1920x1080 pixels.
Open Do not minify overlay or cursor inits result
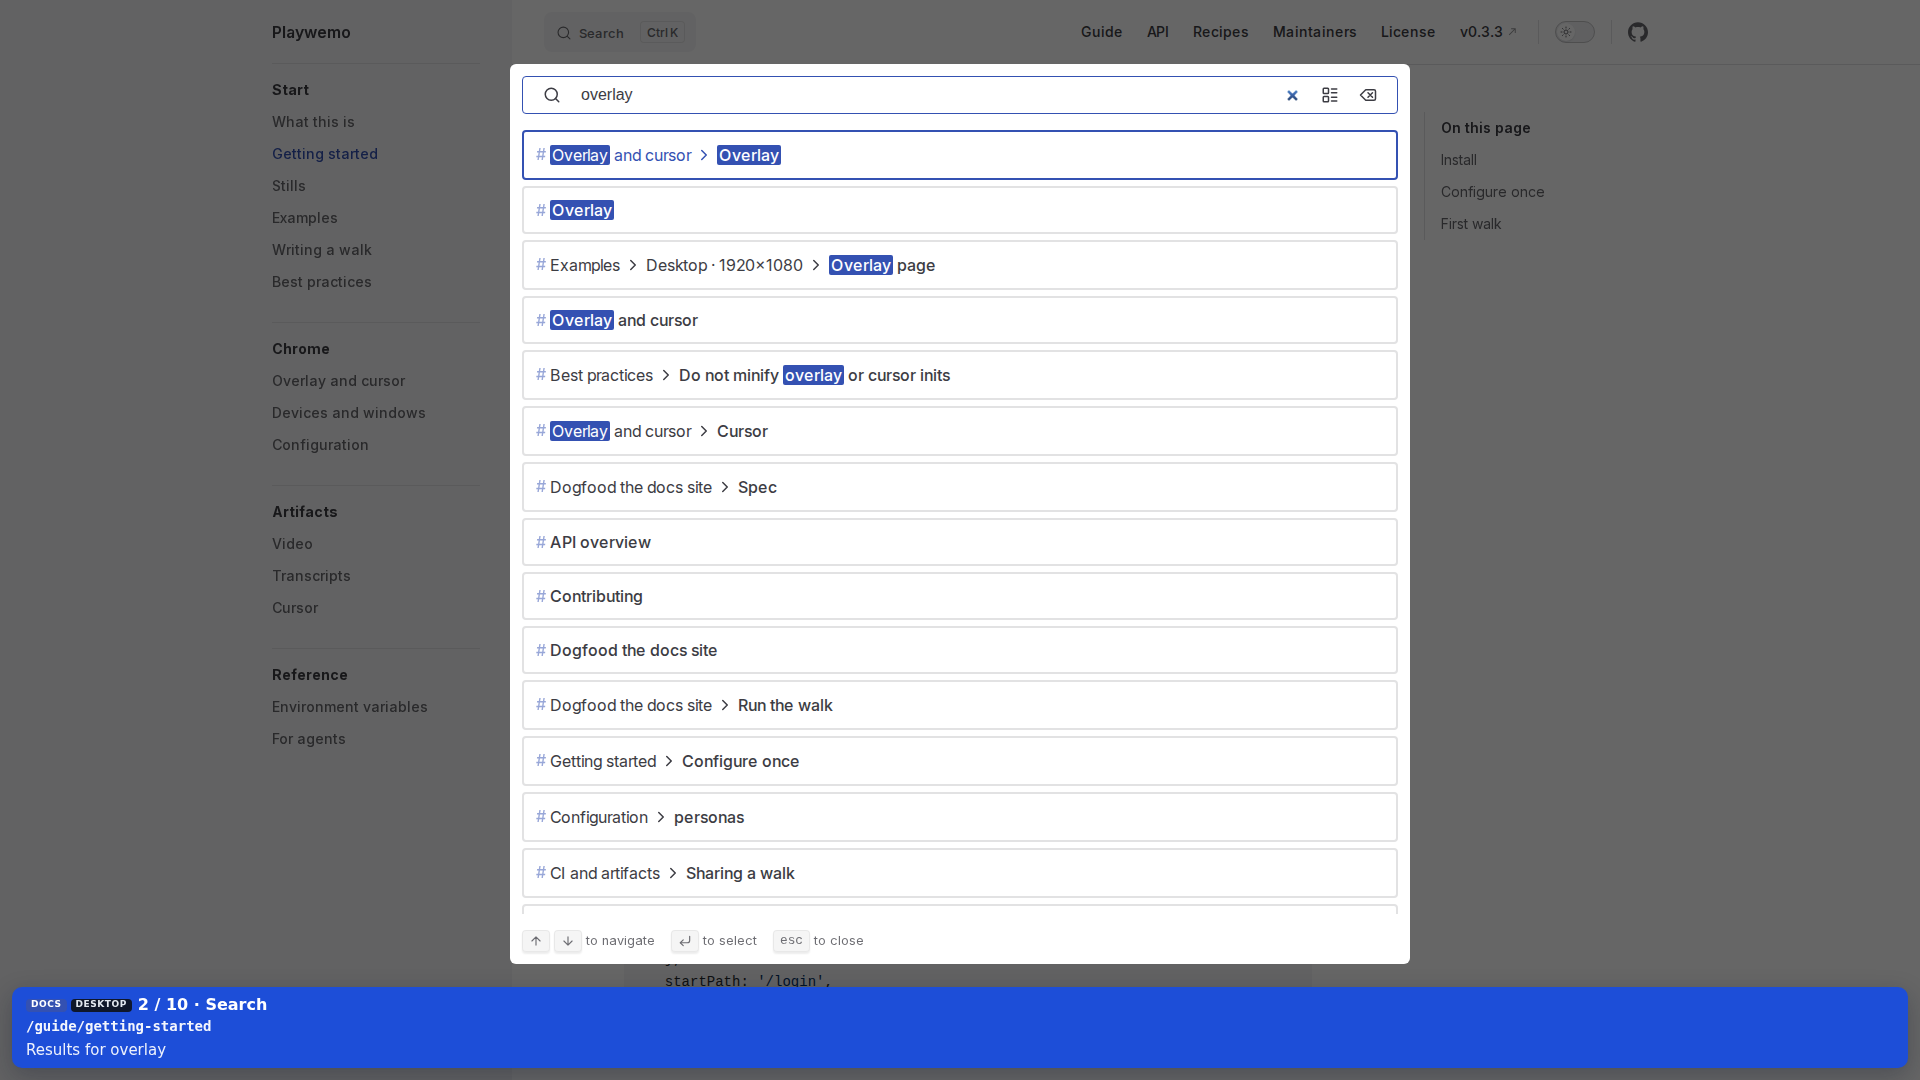960,375
